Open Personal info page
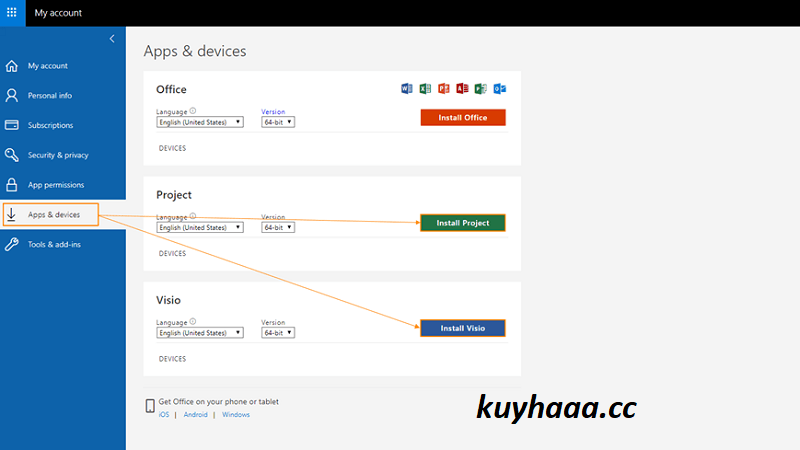 click(x=49, y=95)
